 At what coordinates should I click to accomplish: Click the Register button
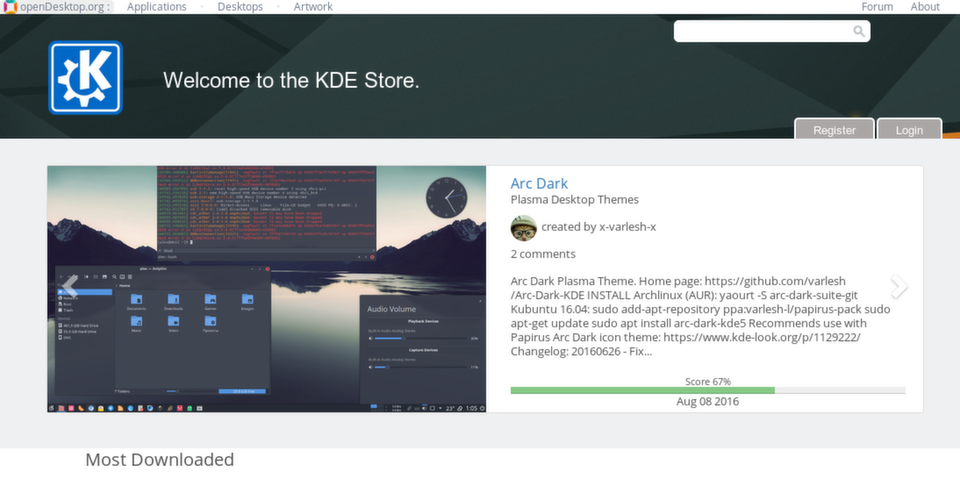tap(834, 129)
